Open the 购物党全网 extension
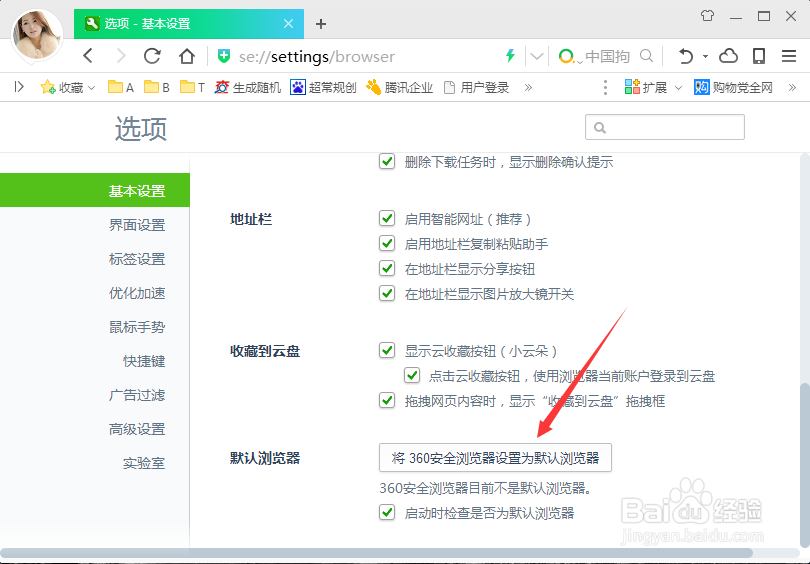 click(734, 87)
